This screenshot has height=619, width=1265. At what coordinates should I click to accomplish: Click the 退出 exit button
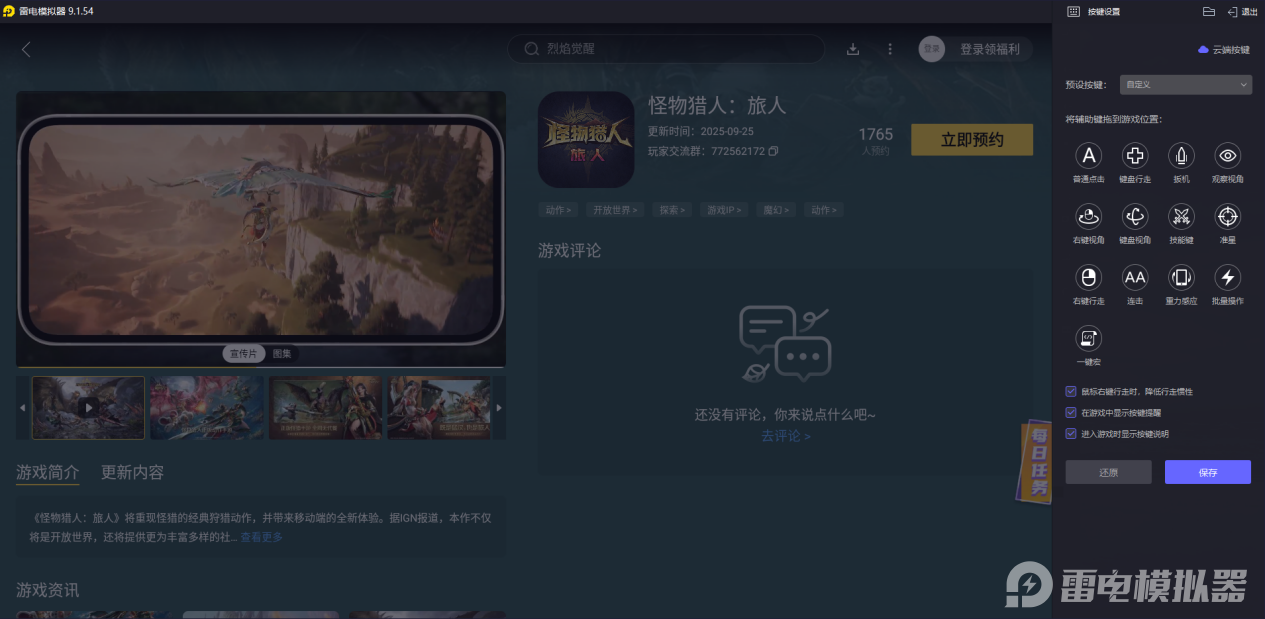coord(1243,11)
